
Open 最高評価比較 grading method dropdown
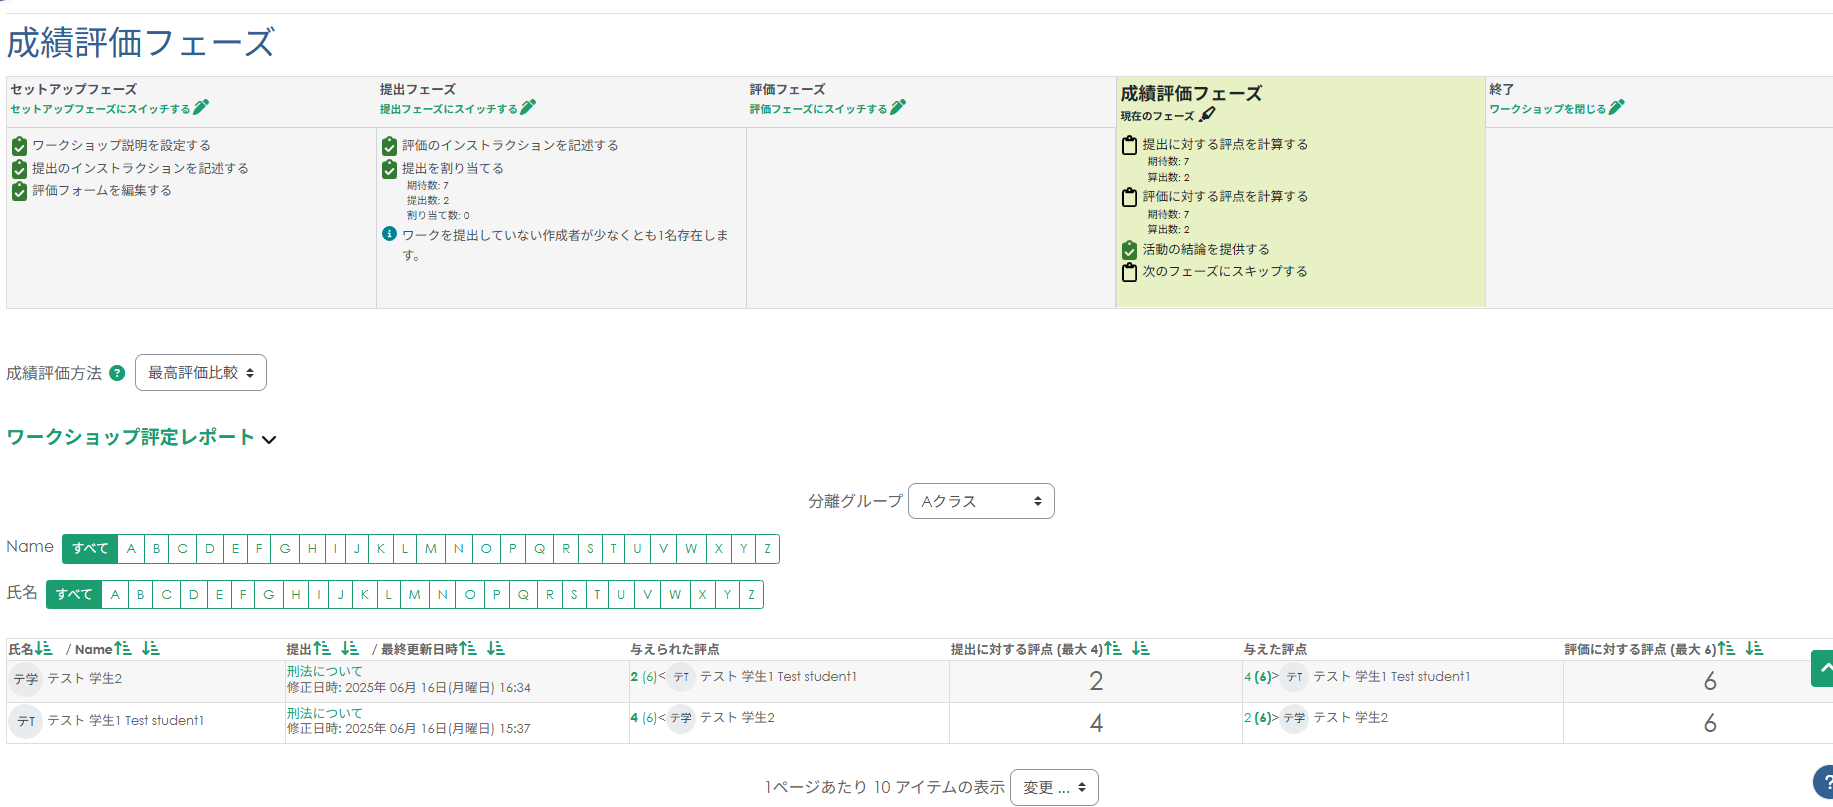200,373
